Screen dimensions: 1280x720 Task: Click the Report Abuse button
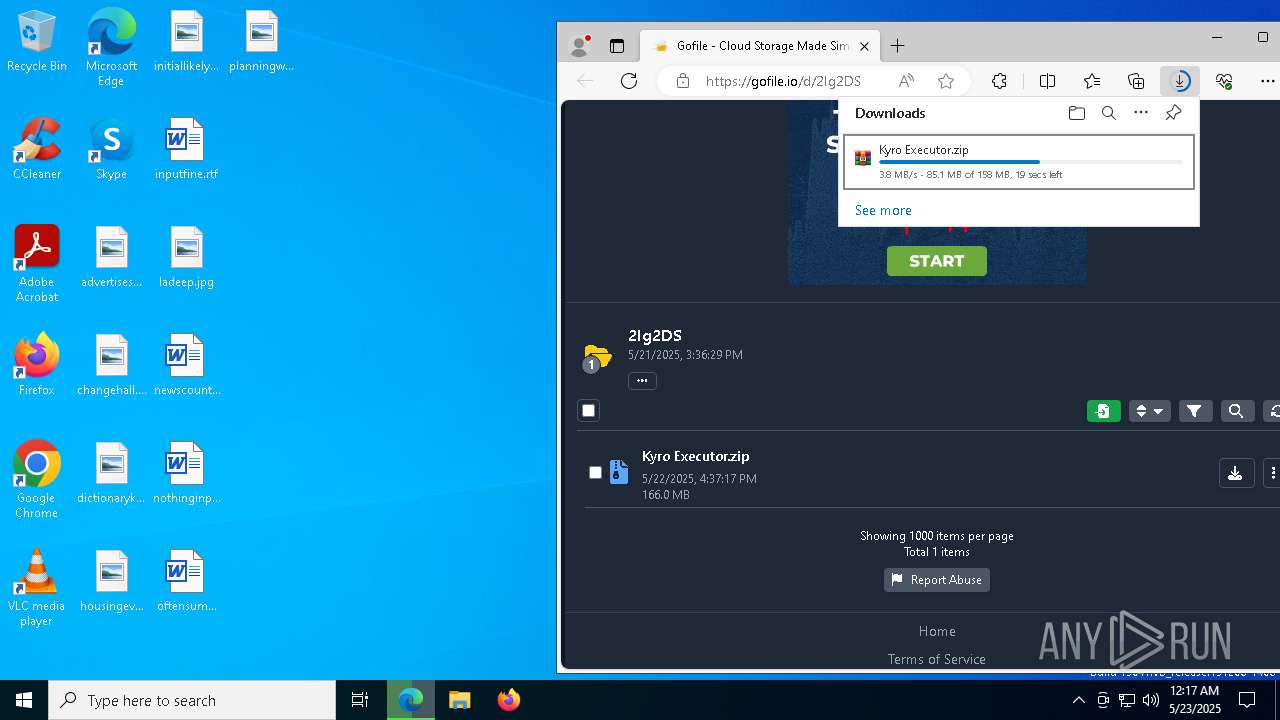pyautogui.click(x=937, y=580)
